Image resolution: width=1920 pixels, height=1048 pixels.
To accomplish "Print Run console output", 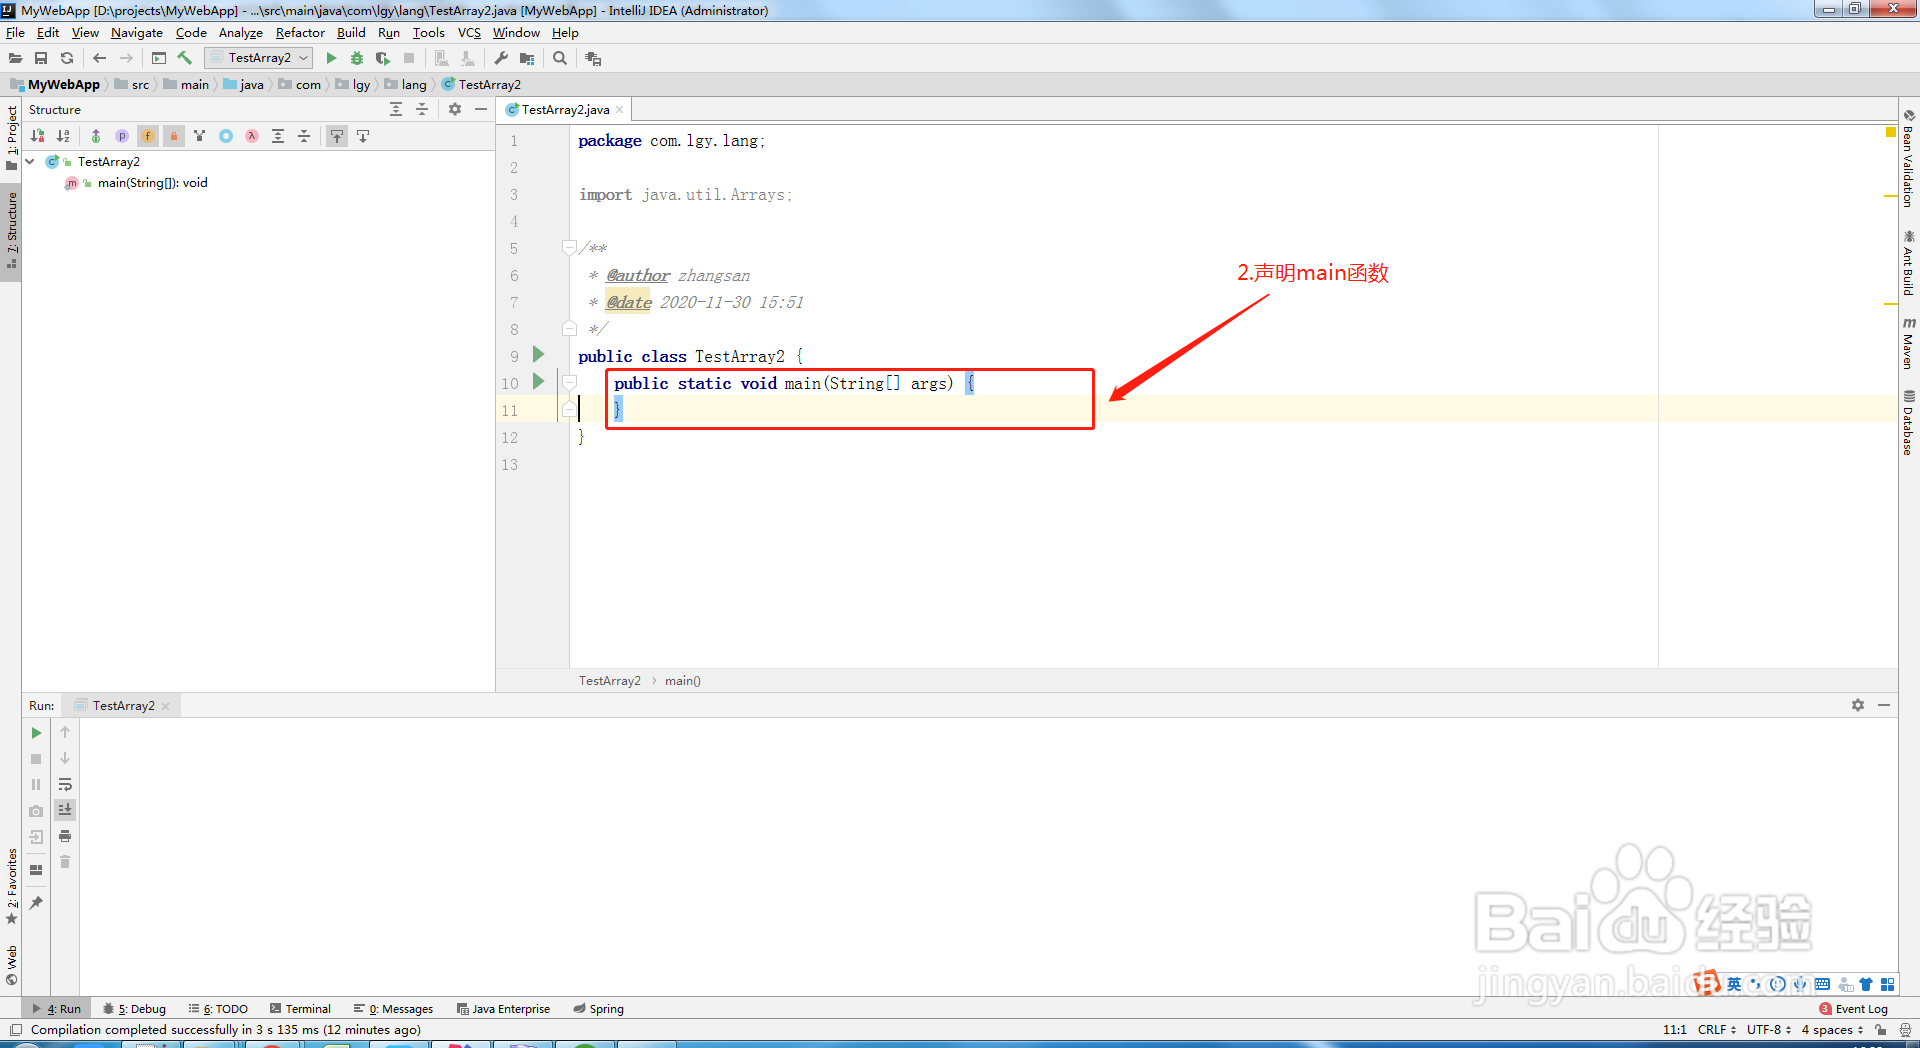I will [65, 836].
